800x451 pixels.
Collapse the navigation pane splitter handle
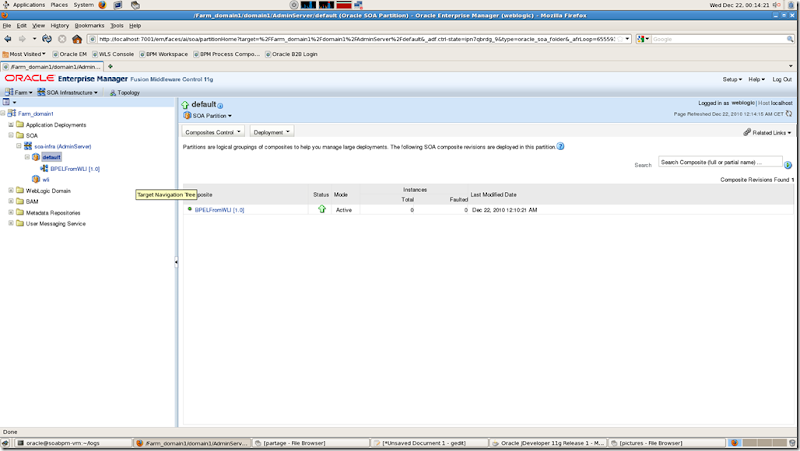[x=176, y=262]
